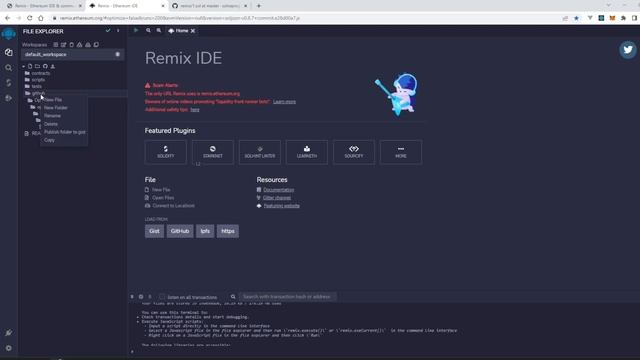
Task: Click the clear terminal icon
Action: click(x=141, y=297)
